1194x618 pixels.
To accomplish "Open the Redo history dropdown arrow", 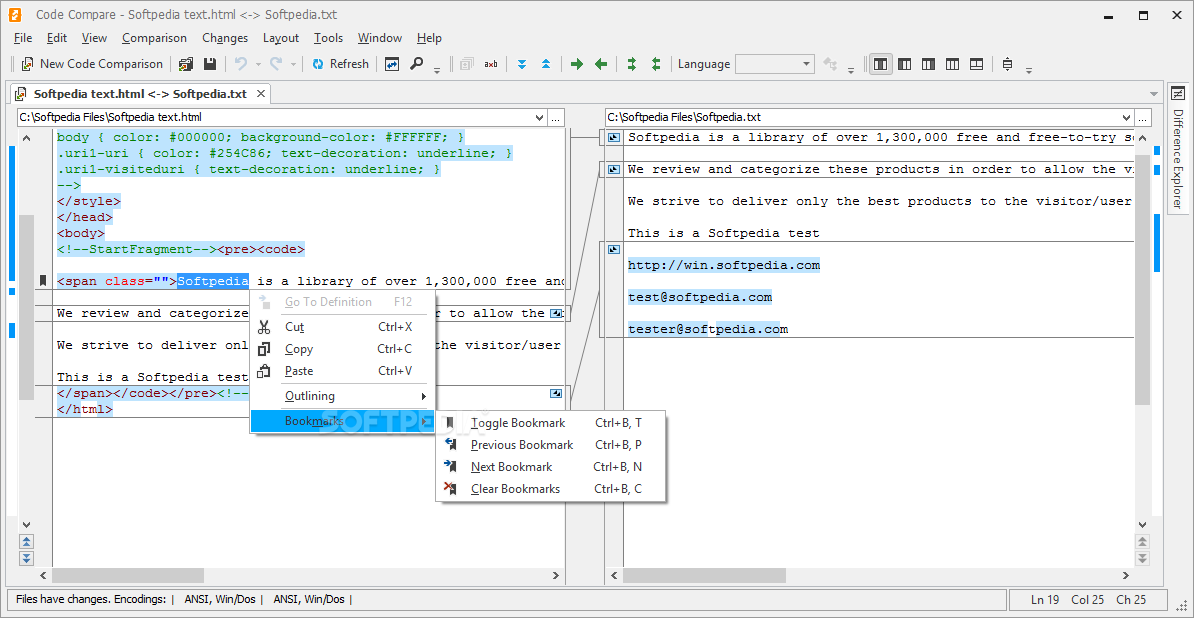I will (293, 65).
